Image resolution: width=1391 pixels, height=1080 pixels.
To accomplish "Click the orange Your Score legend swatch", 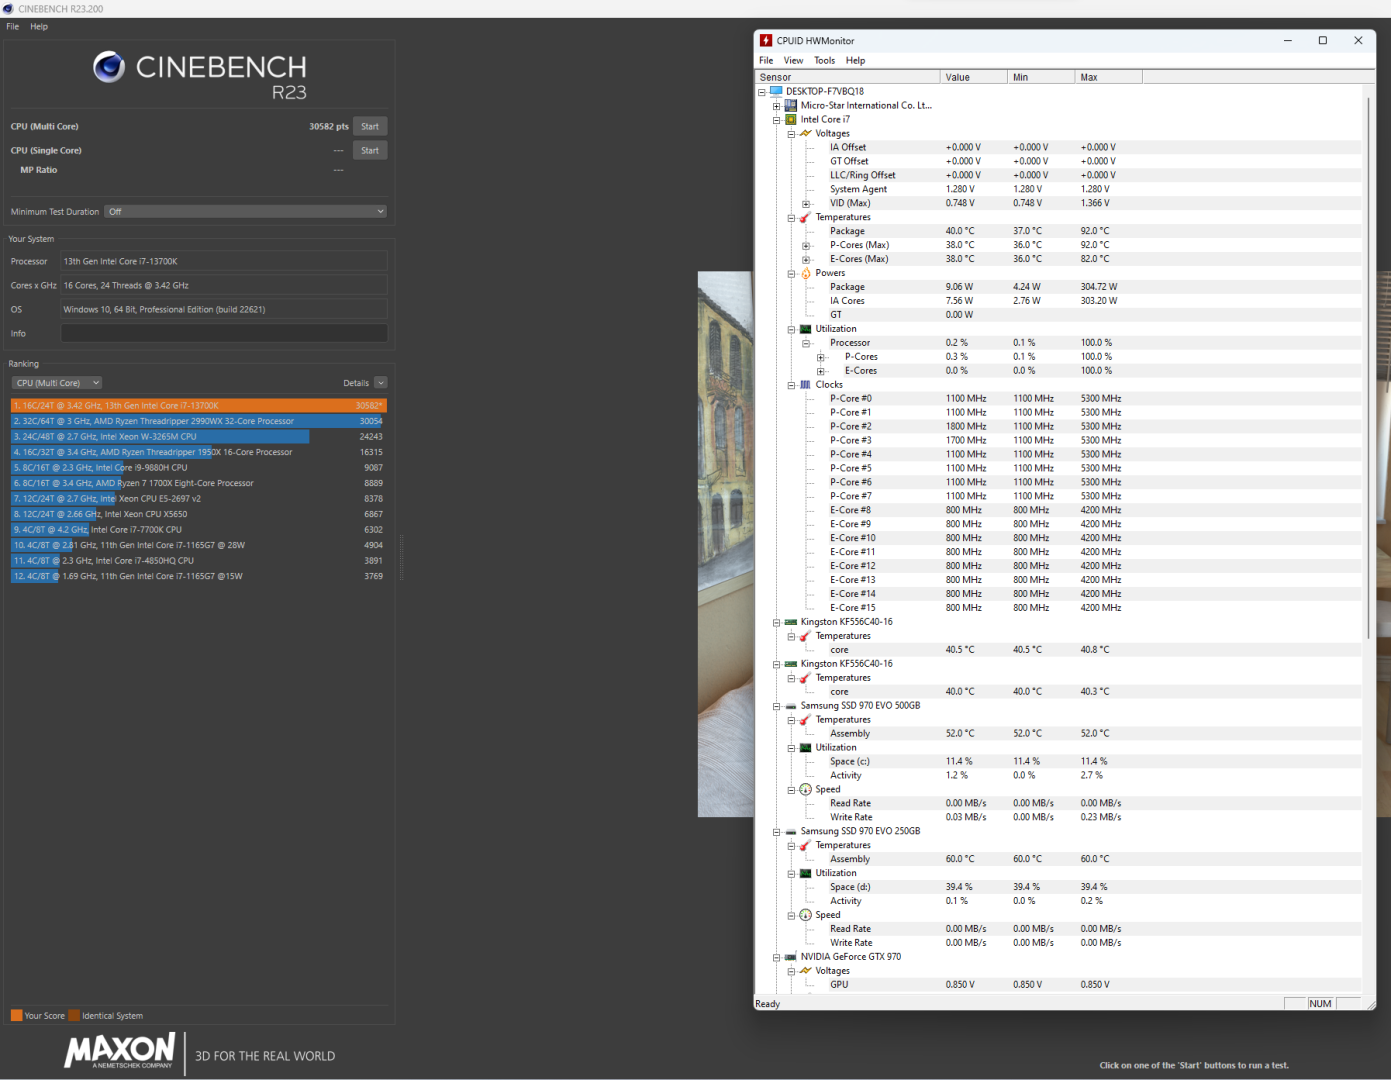I will 16,1016.
